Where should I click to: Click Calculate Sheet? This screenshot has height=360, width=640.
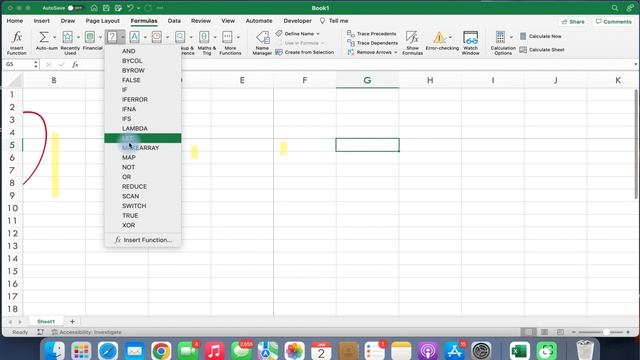[x=542, y=50]
